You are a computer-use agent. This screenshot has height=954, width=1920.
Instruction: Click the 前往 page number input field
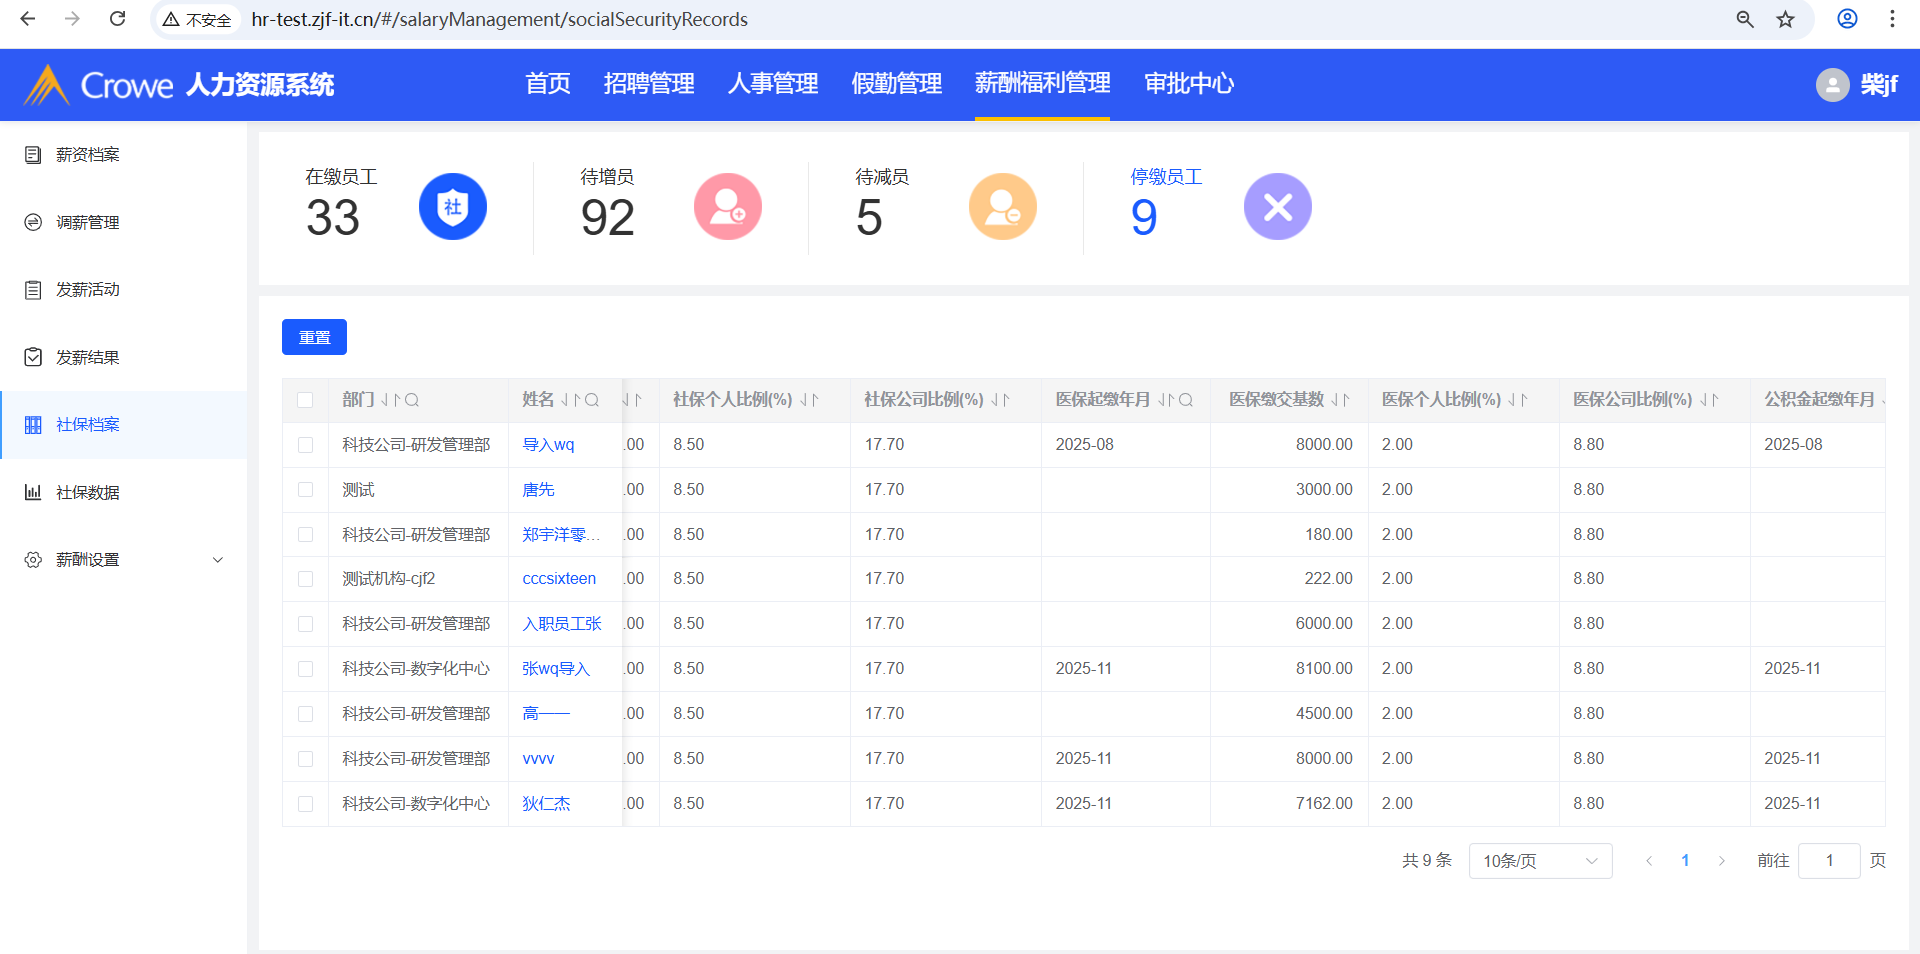[x=1828, y=861]
